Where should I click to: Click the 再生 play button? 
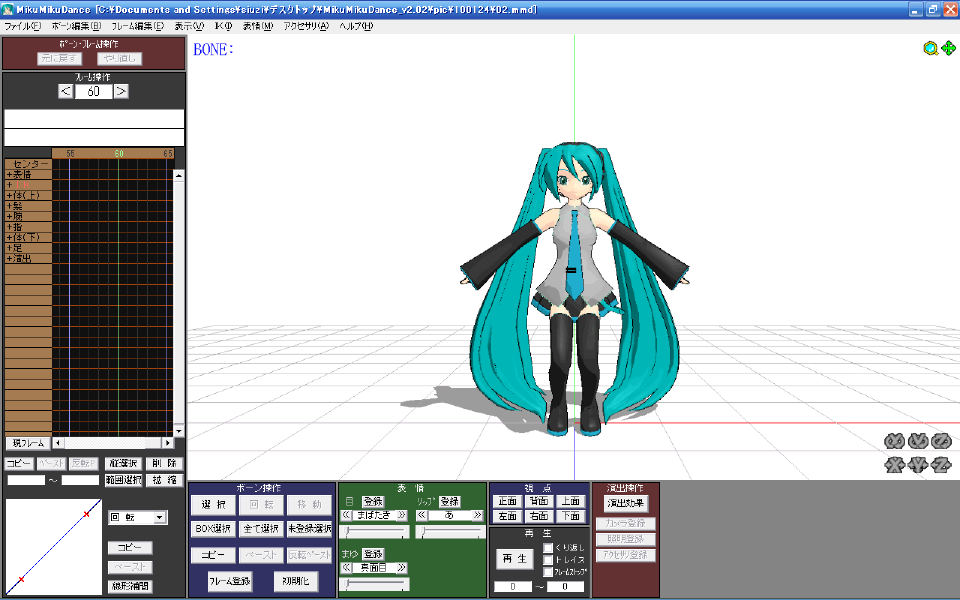pos(514,558)
